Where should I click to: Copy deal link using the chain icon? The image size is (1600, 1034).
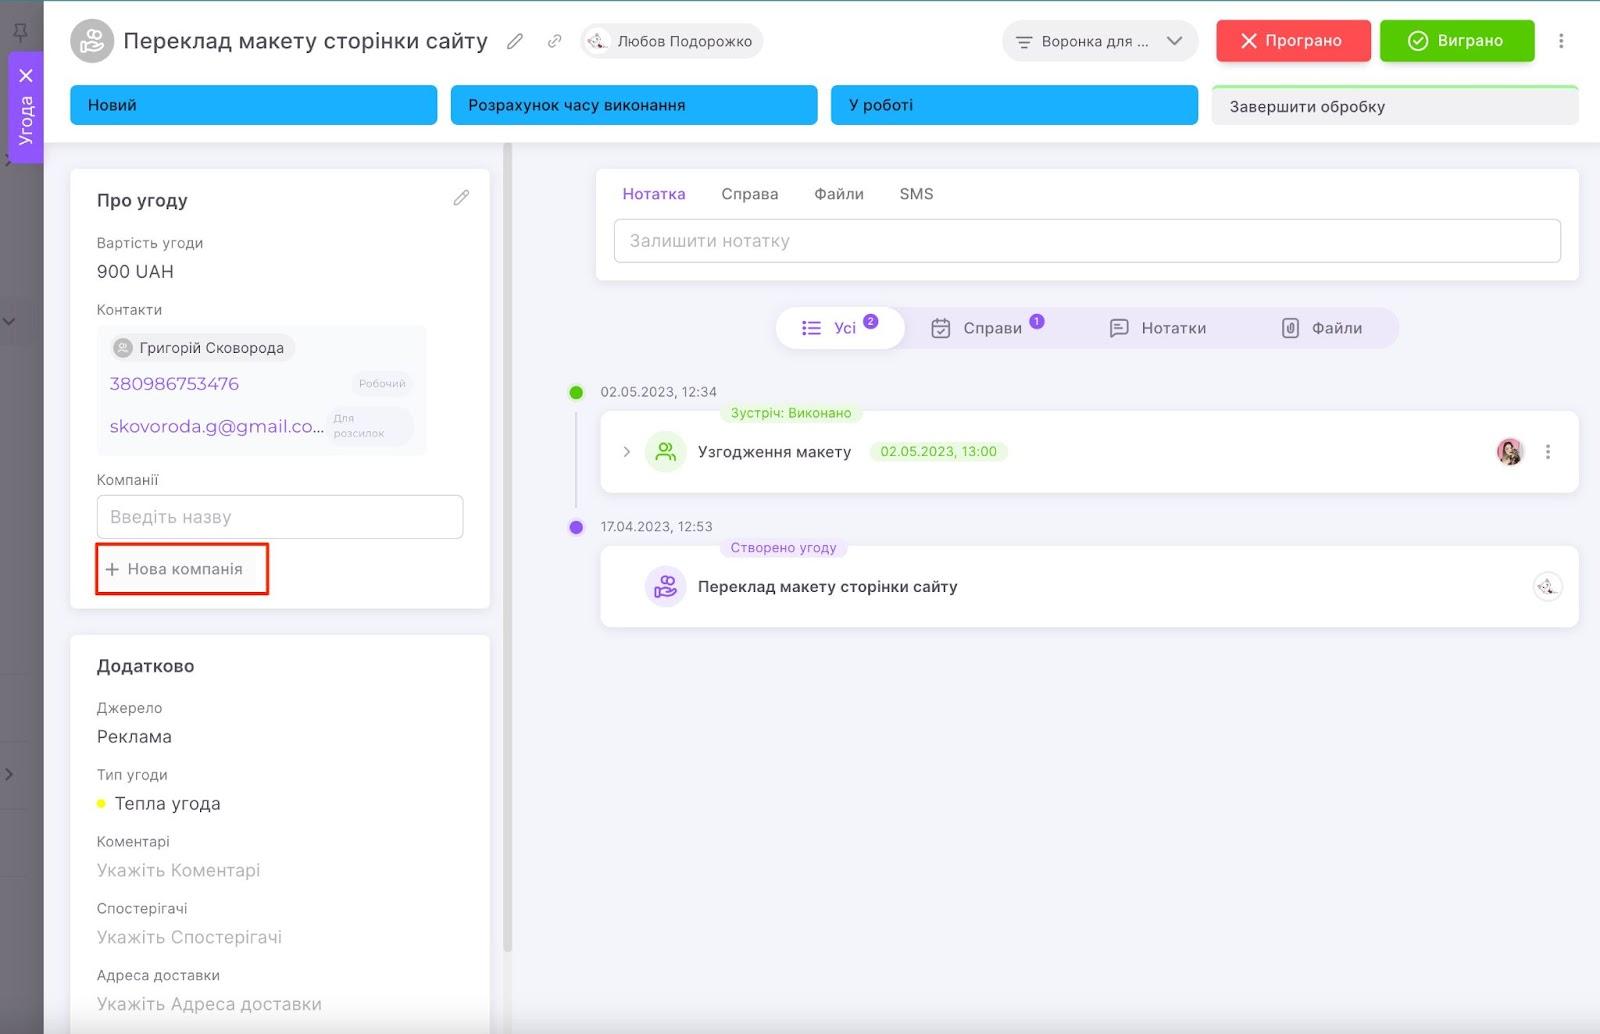point(554,41)
